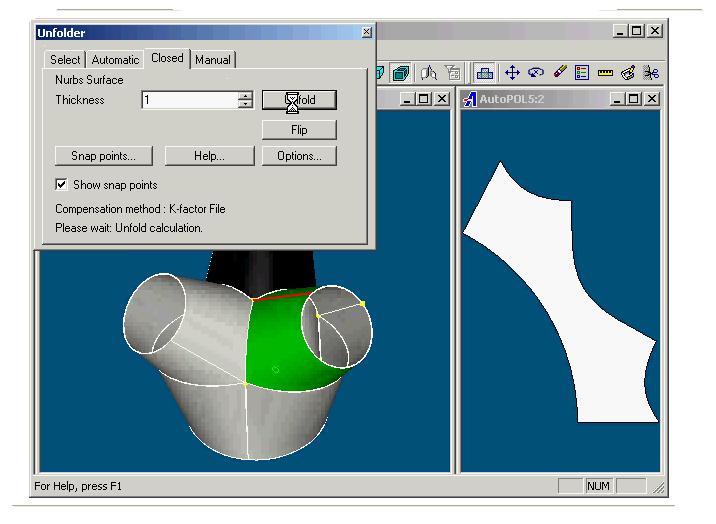Switch to the Select tab
Image resolution: width=716 pixels, height=524 pixels.
point(65,60)
